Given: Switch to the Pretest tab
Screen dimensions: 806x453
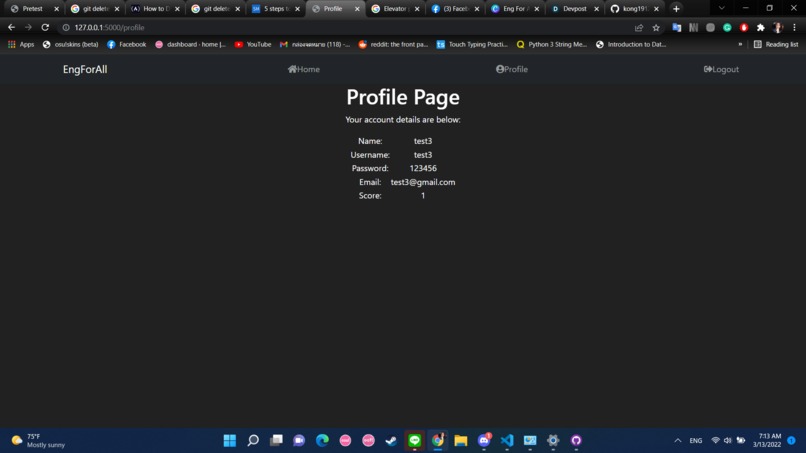Looking at the screenshot, I should point(34,9).
